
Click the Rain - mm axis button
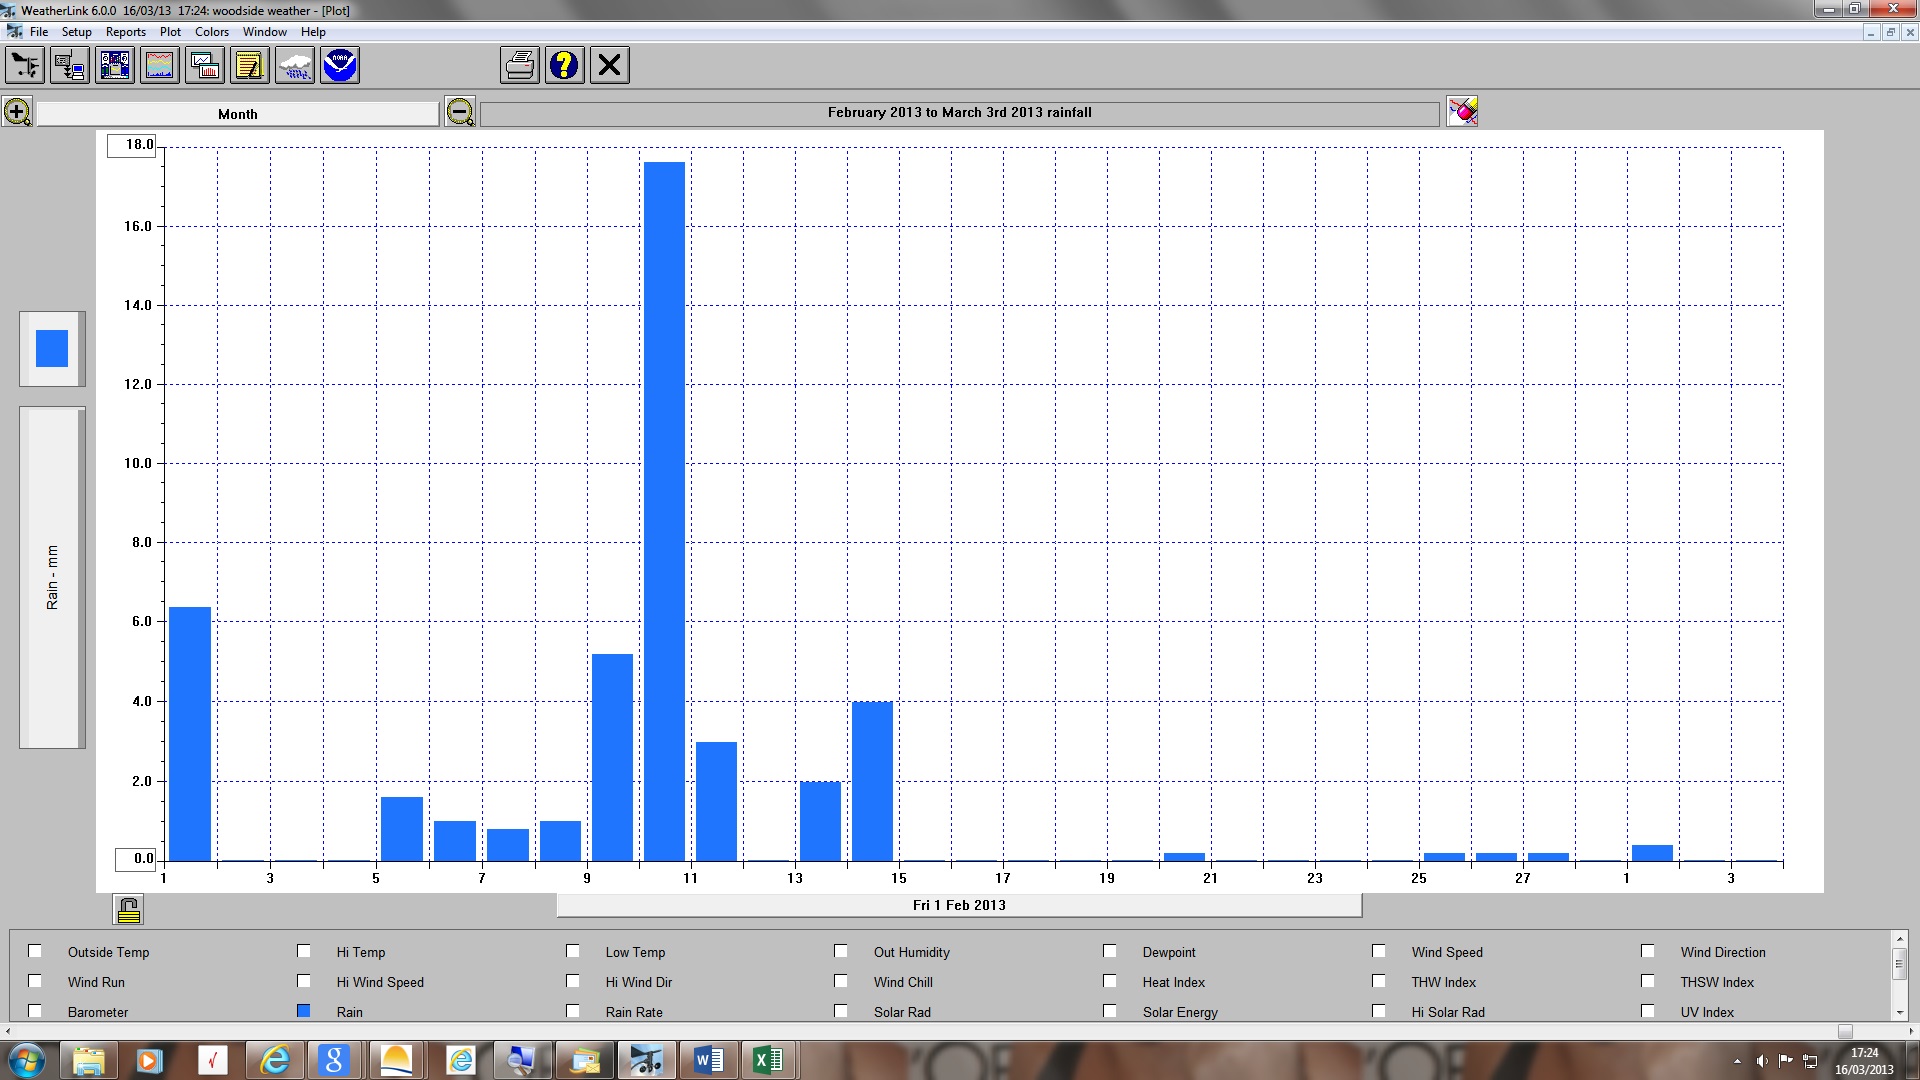52,577
